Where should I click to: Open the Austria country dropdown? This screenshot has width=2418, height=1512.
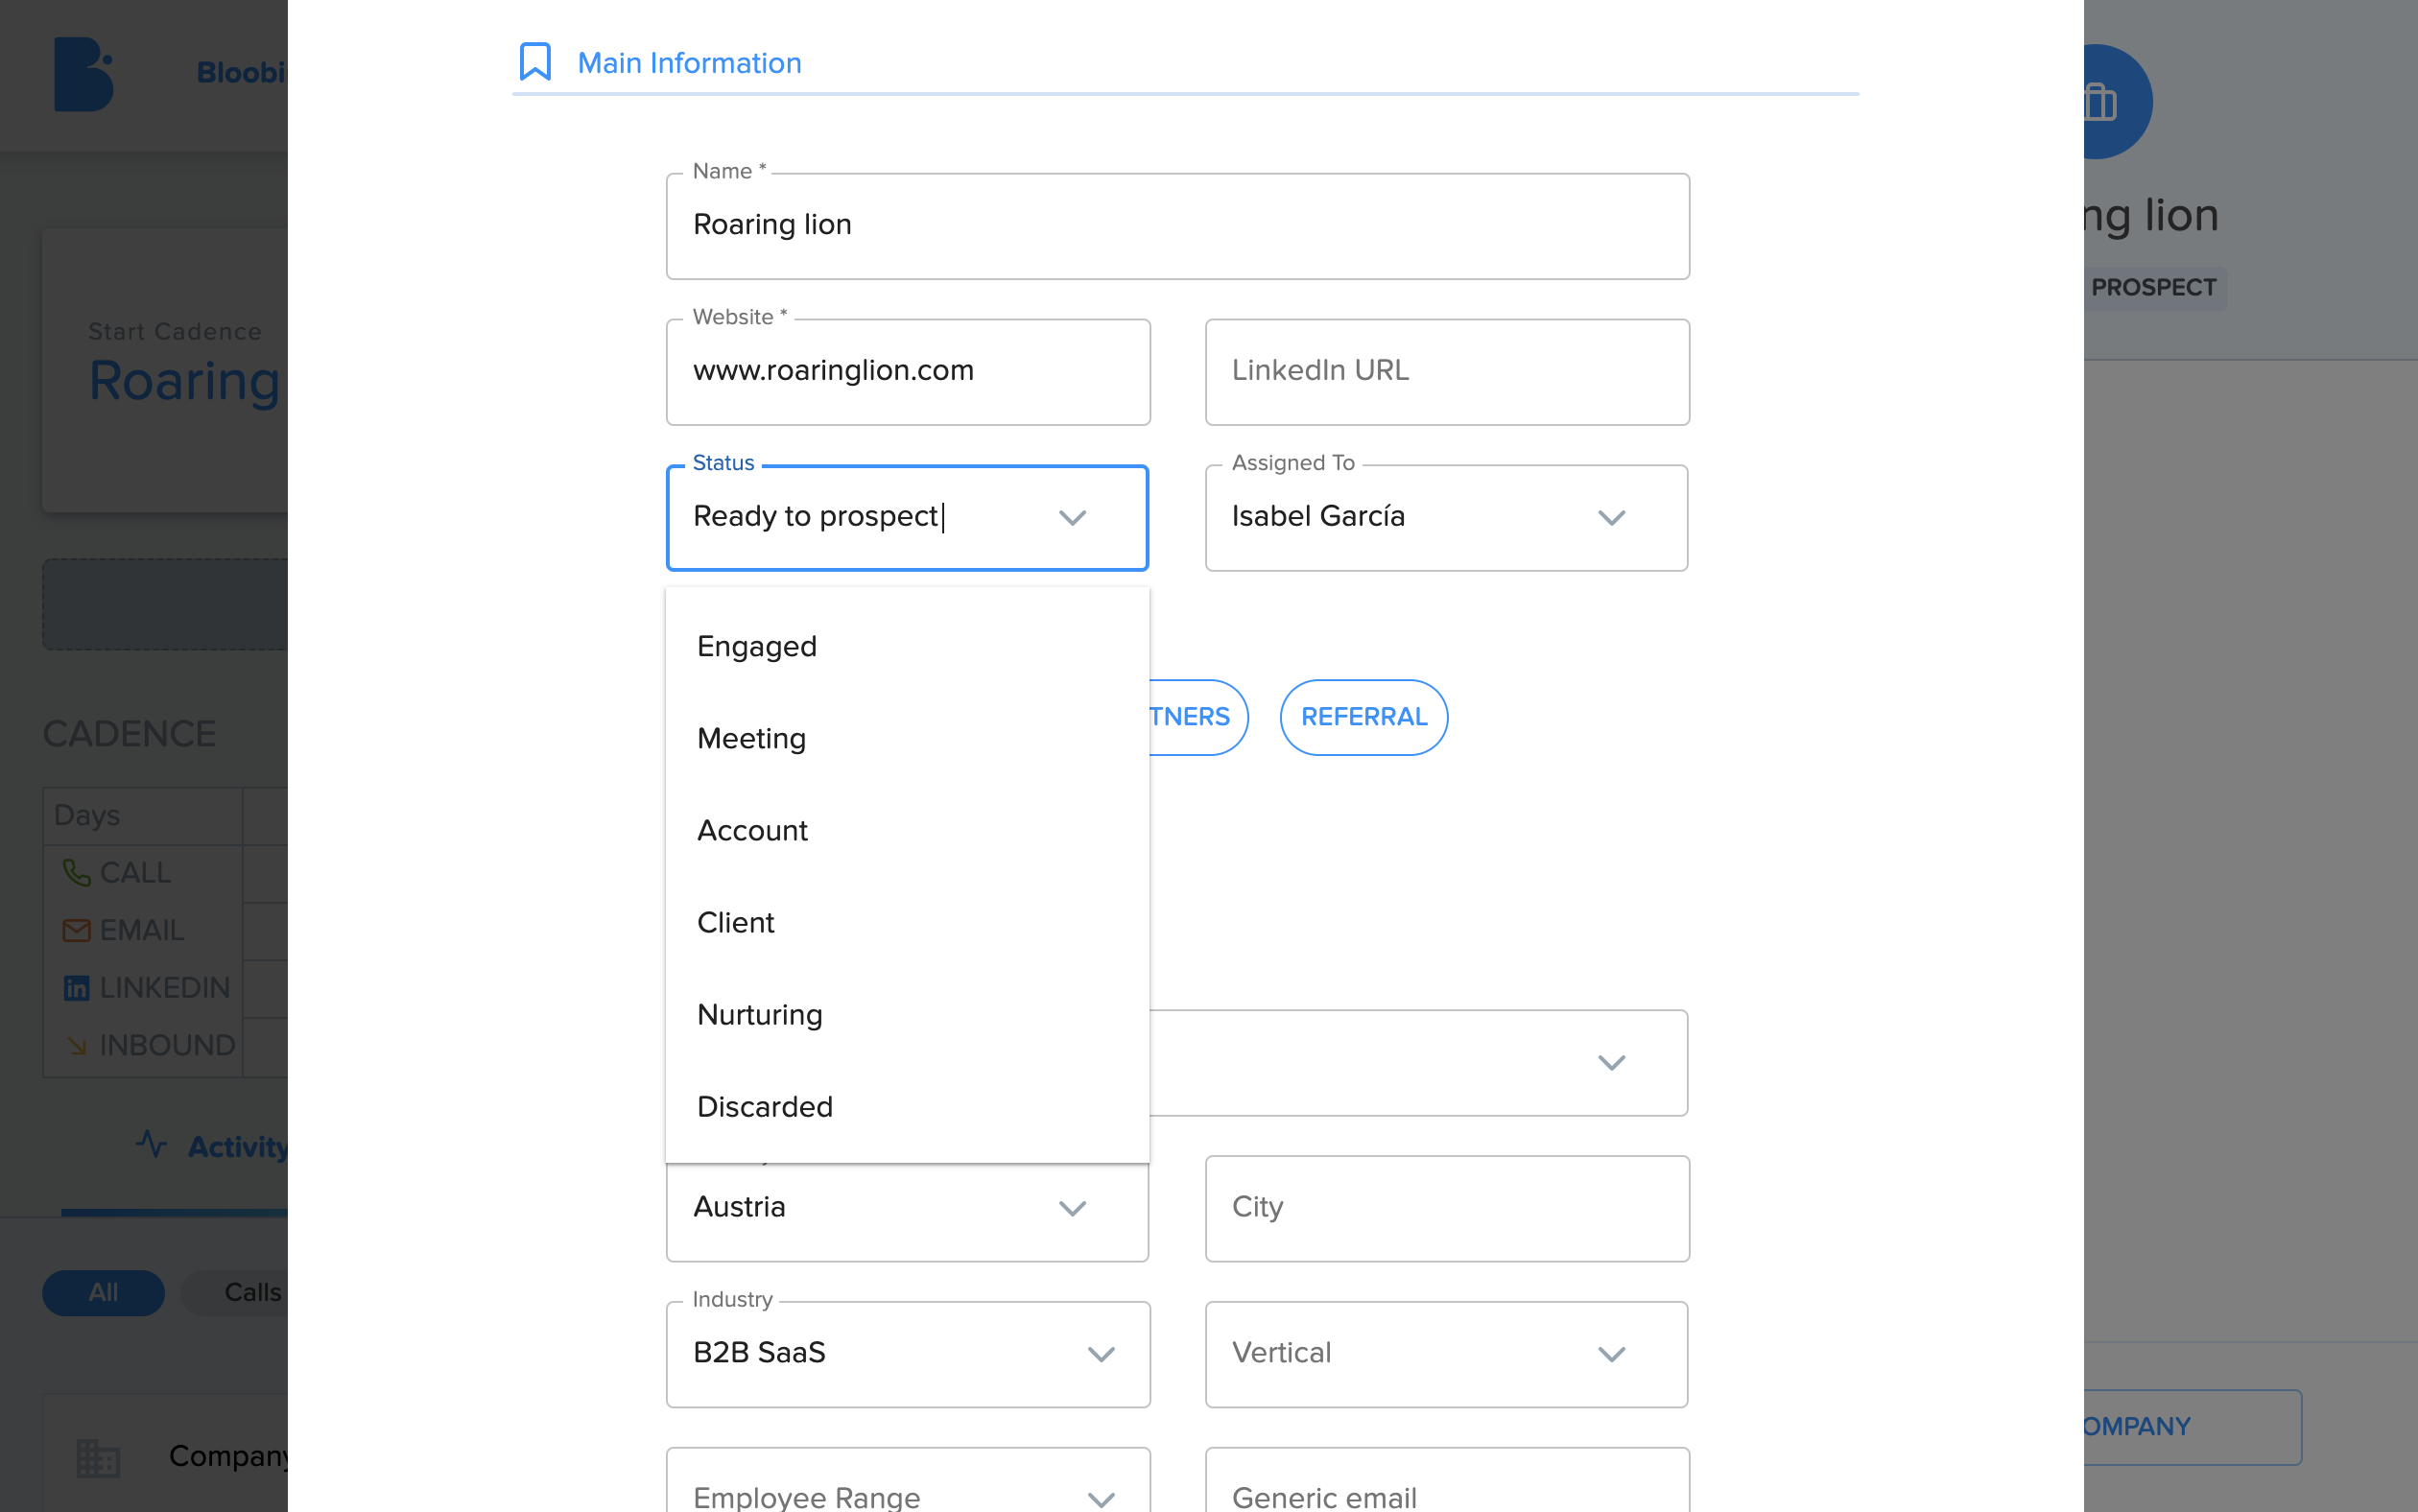(907, 1208)
